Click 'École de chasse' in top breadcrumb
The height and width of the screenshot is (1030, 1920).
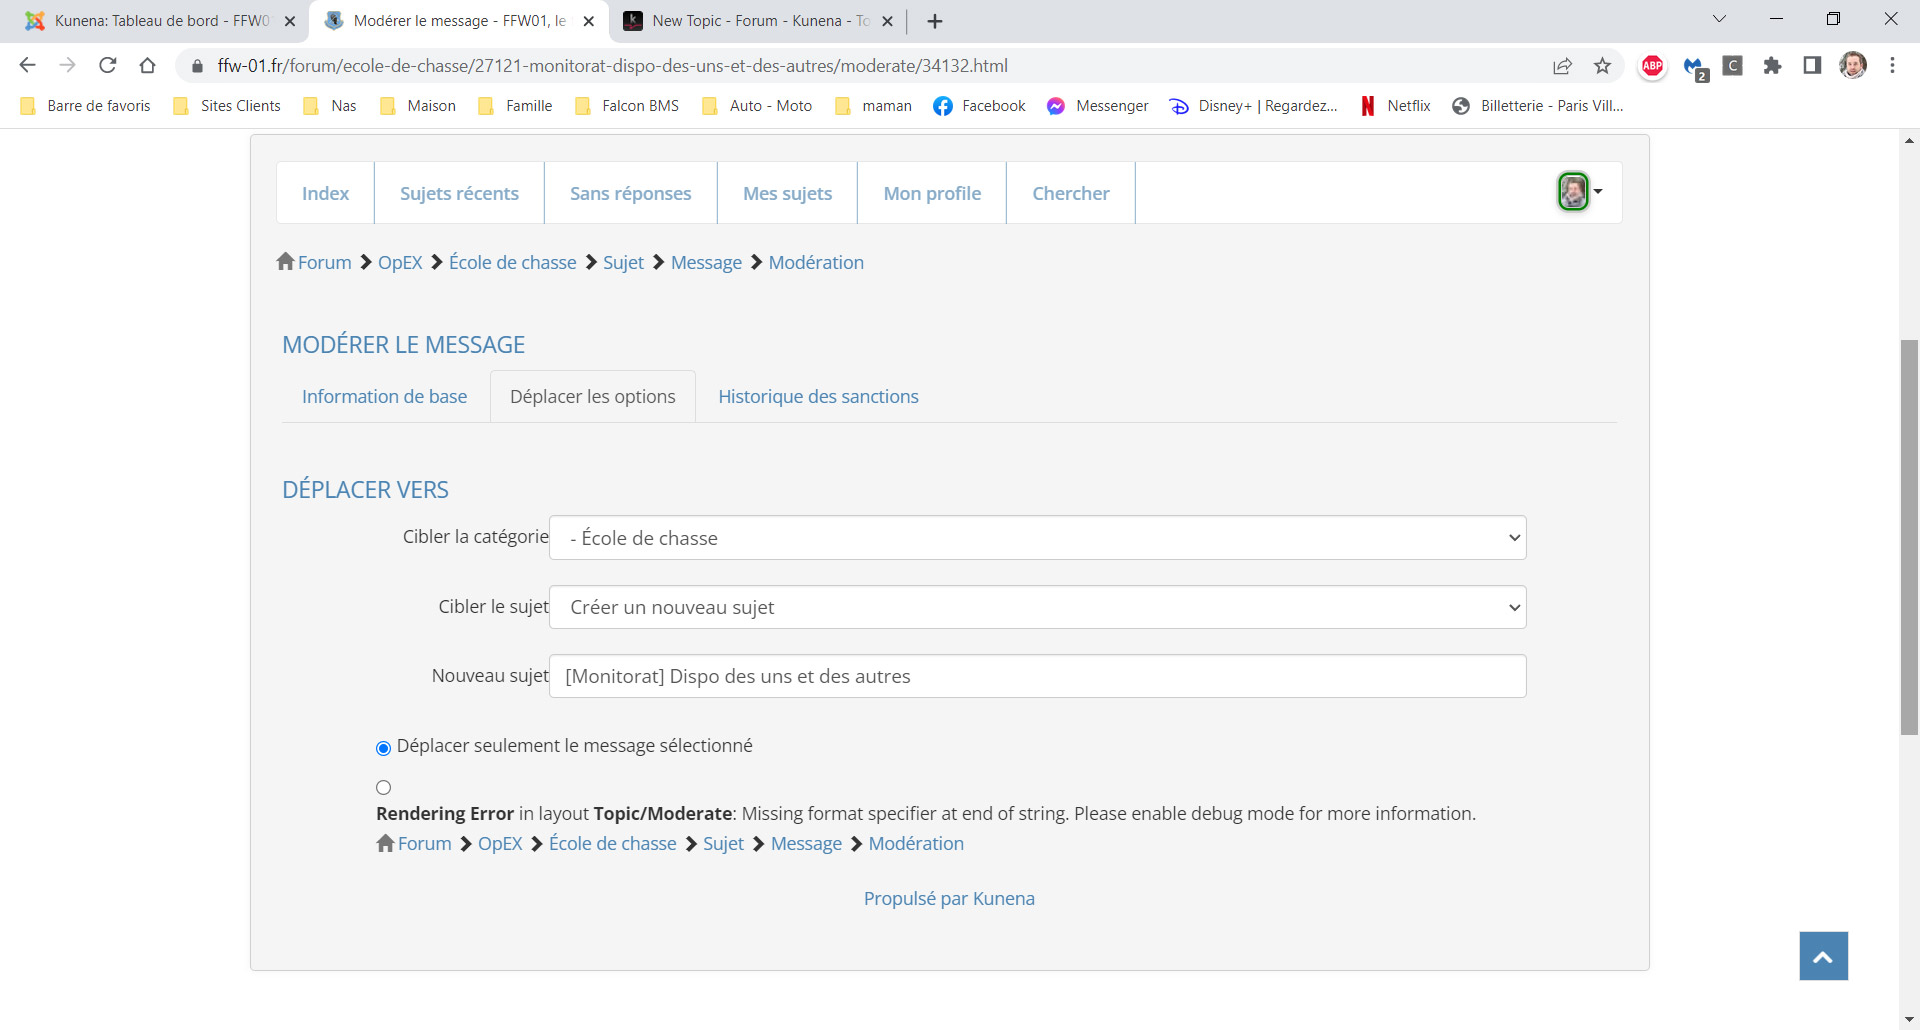pyautogui.click(x=512, y=263)
